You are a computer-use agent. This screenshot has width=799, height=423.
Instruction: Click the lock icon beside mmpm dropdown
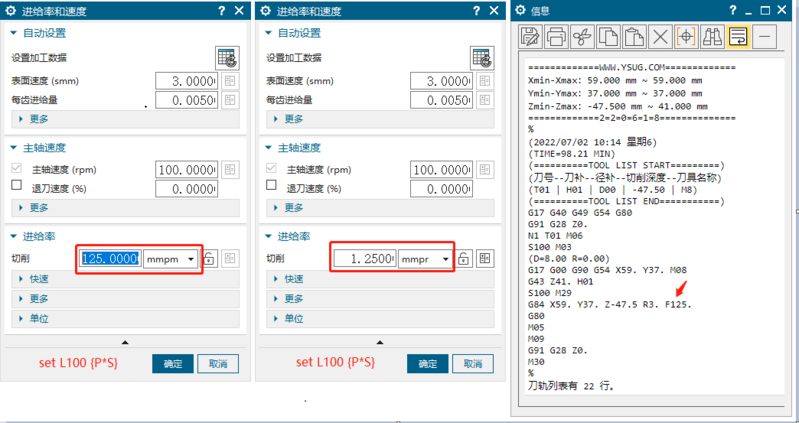[x=209, y=258]
